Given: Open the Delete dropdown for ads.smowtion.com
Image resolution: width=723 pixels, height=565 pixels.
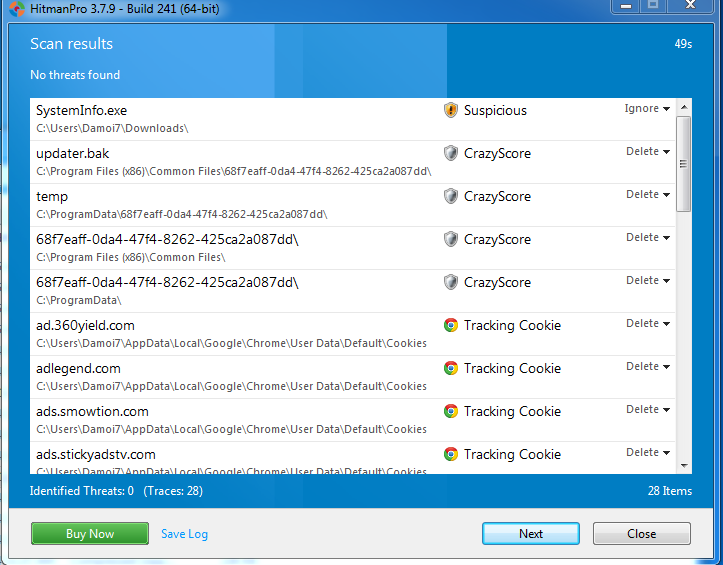Looking at the screenshot, I should (647, 409).
